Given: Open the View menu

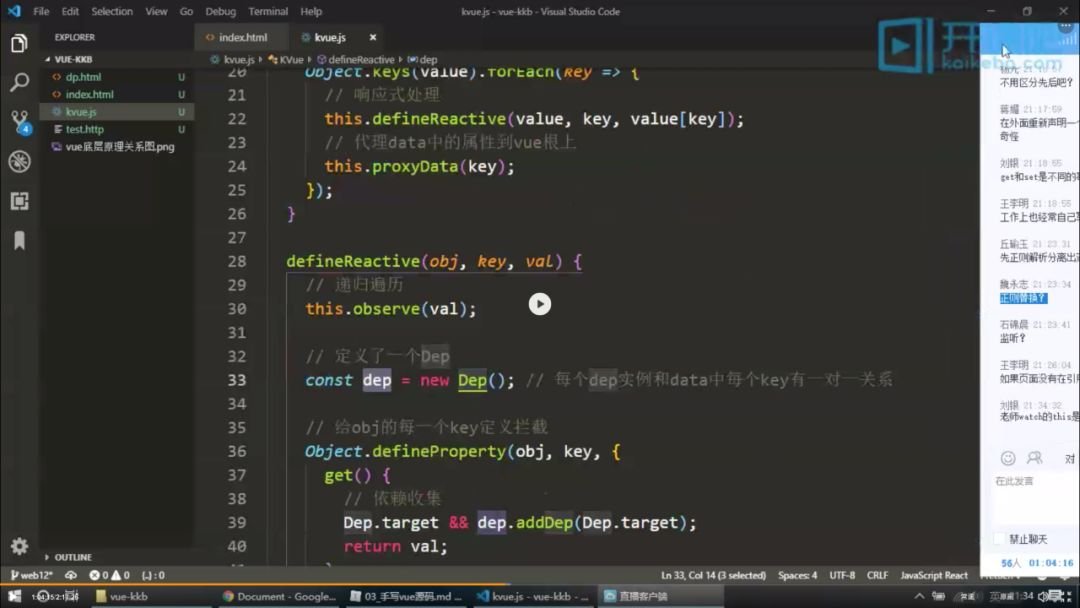Looking at the screenshot, I should tap(156, 11).
